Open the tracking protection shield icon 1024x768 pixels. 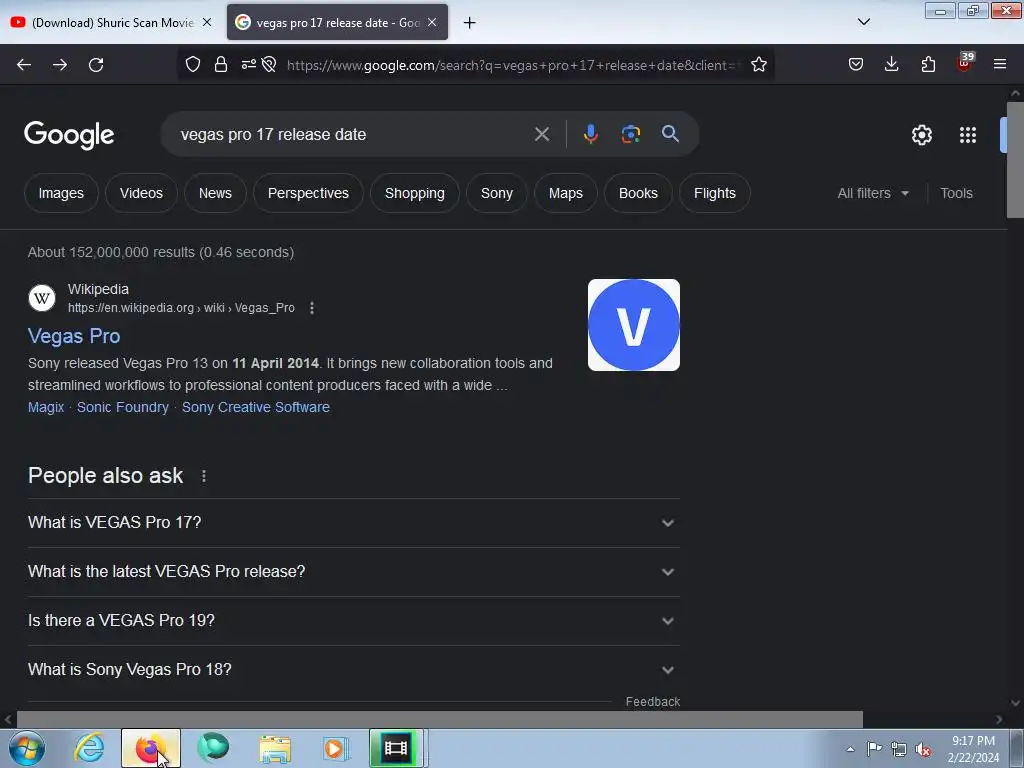click(193, 64)
